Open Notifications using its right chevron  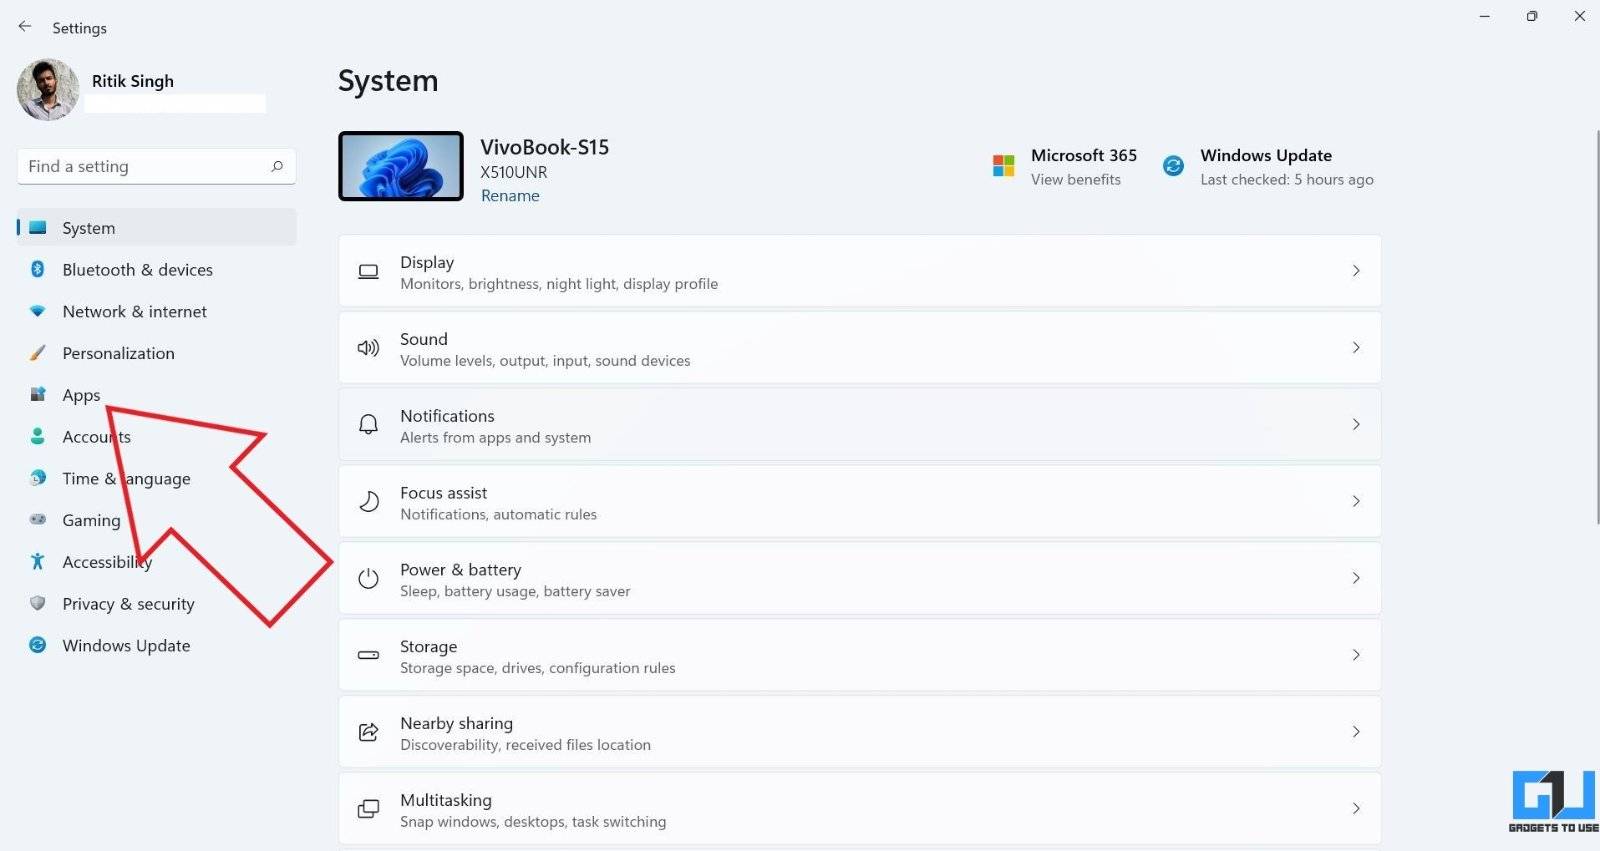pyautogui.click(x=1356, y=424)
